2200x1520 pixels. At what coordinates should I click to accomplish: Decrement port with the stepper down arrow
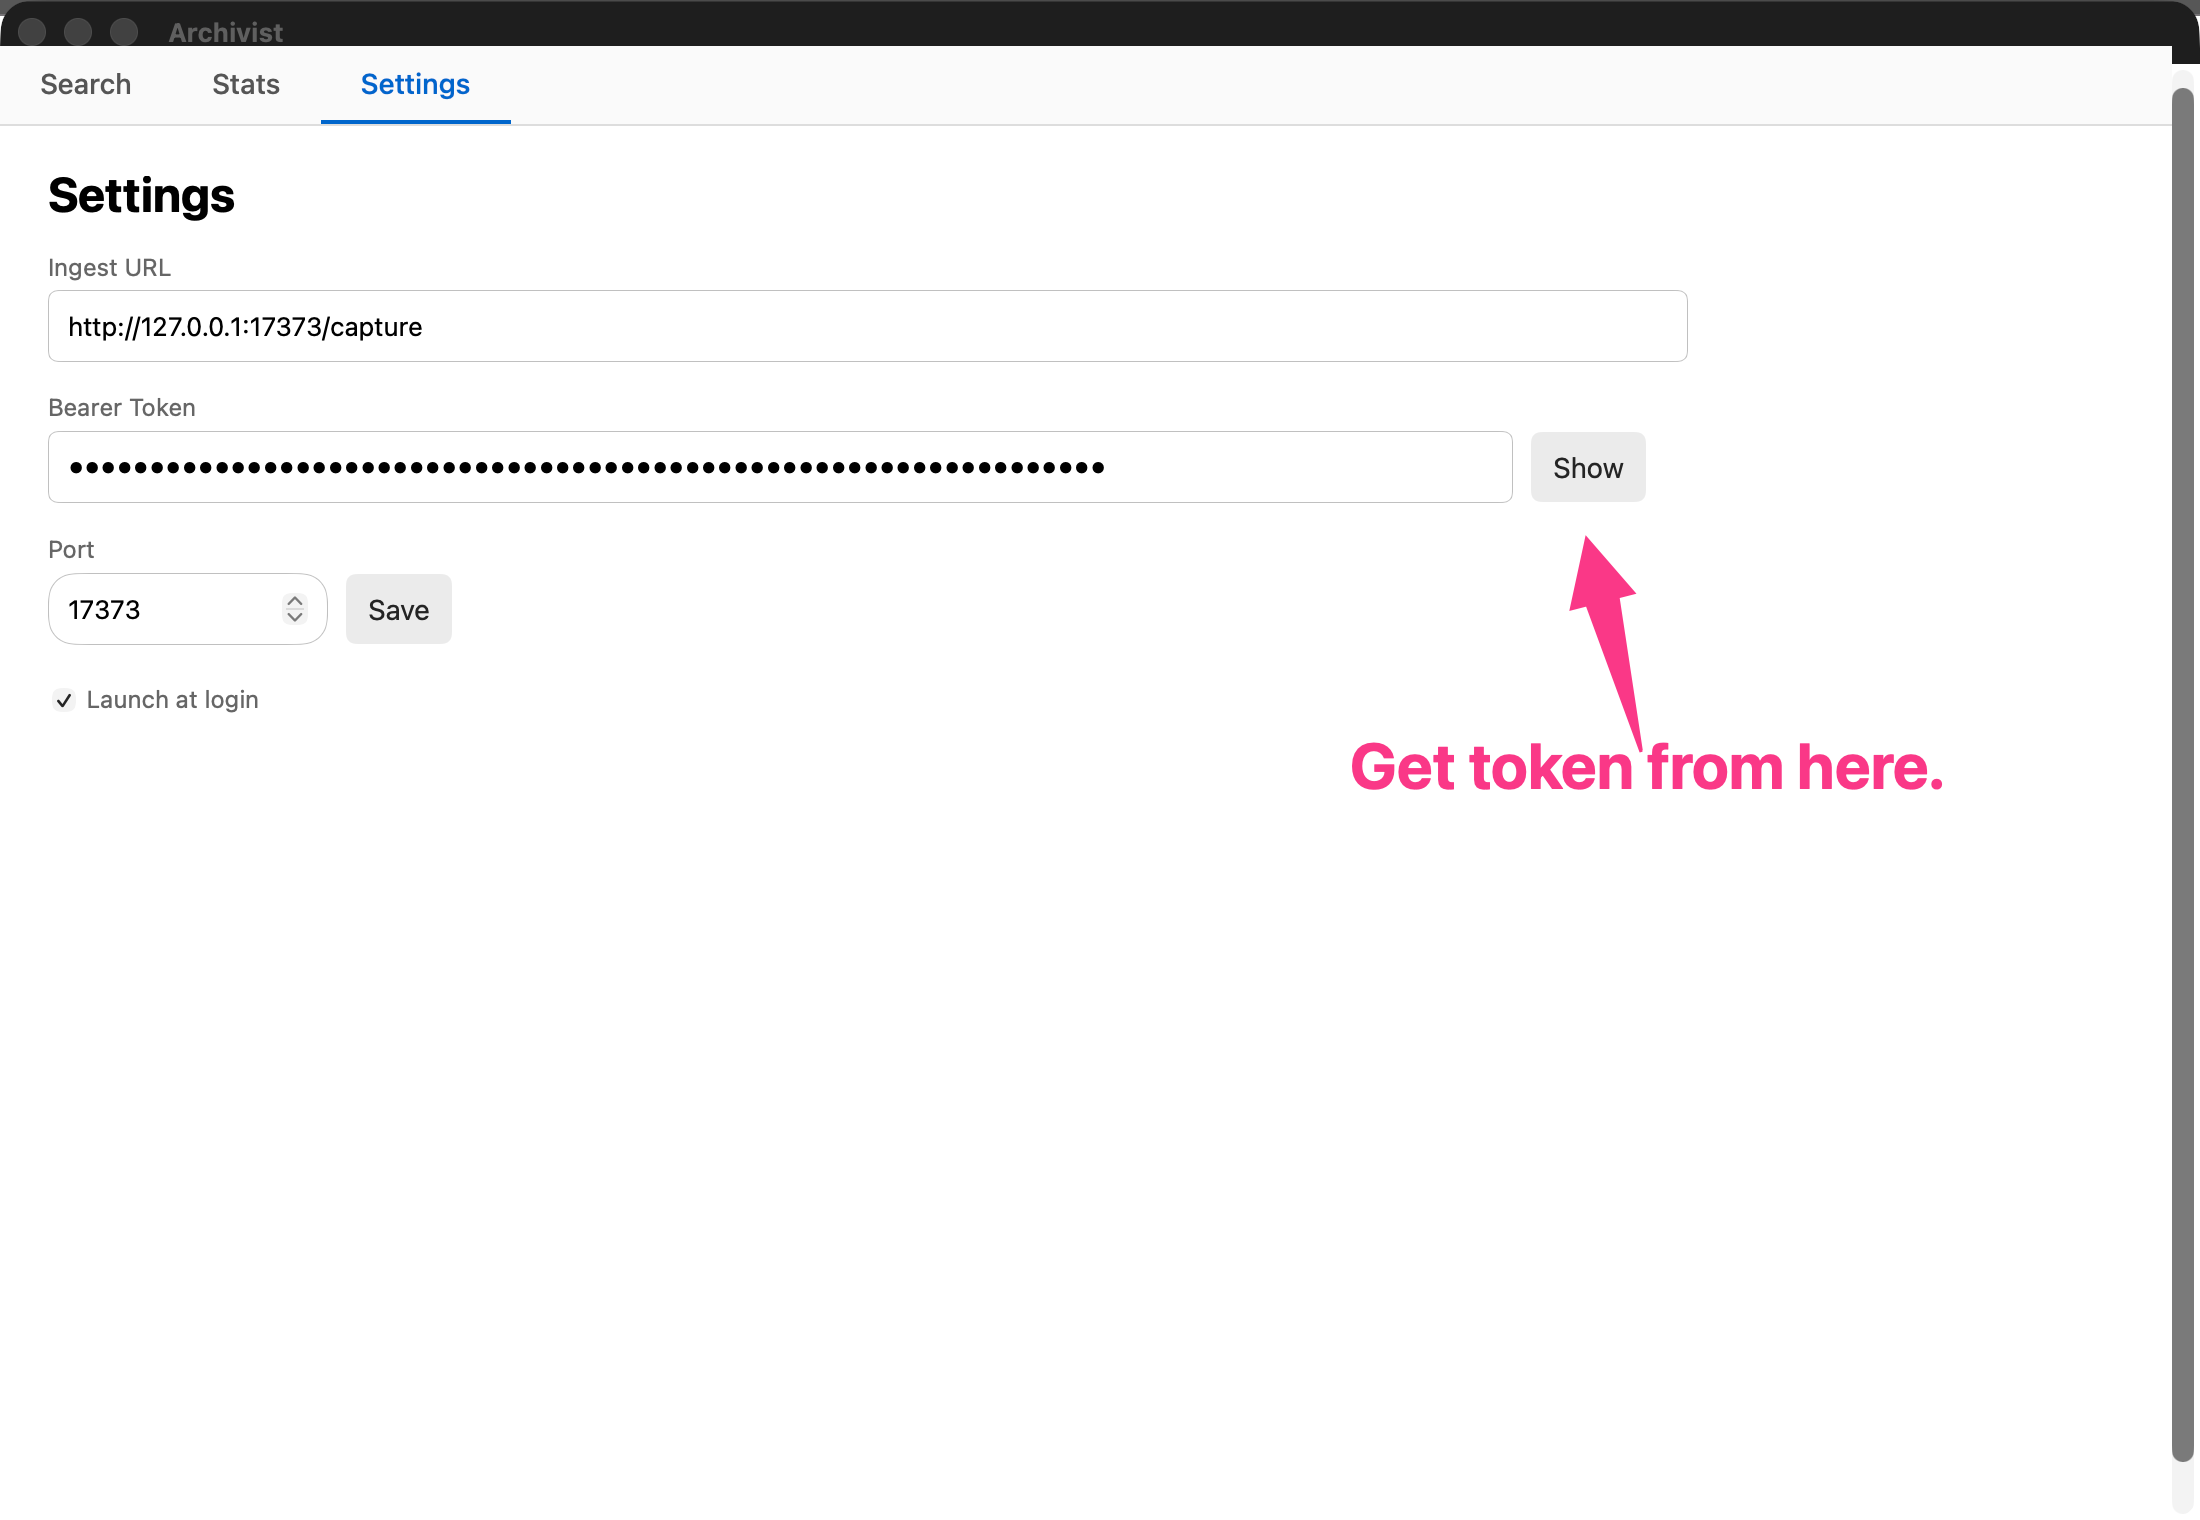pyautogui.click(x=294, y=618)
